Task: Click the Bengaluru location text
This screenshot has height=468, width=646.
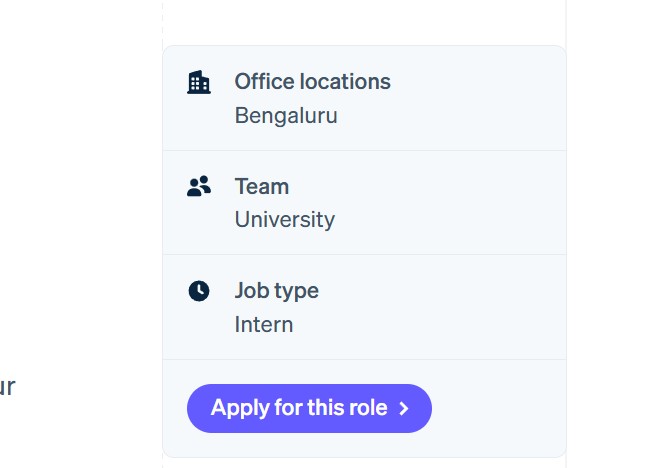Action: 286,115
